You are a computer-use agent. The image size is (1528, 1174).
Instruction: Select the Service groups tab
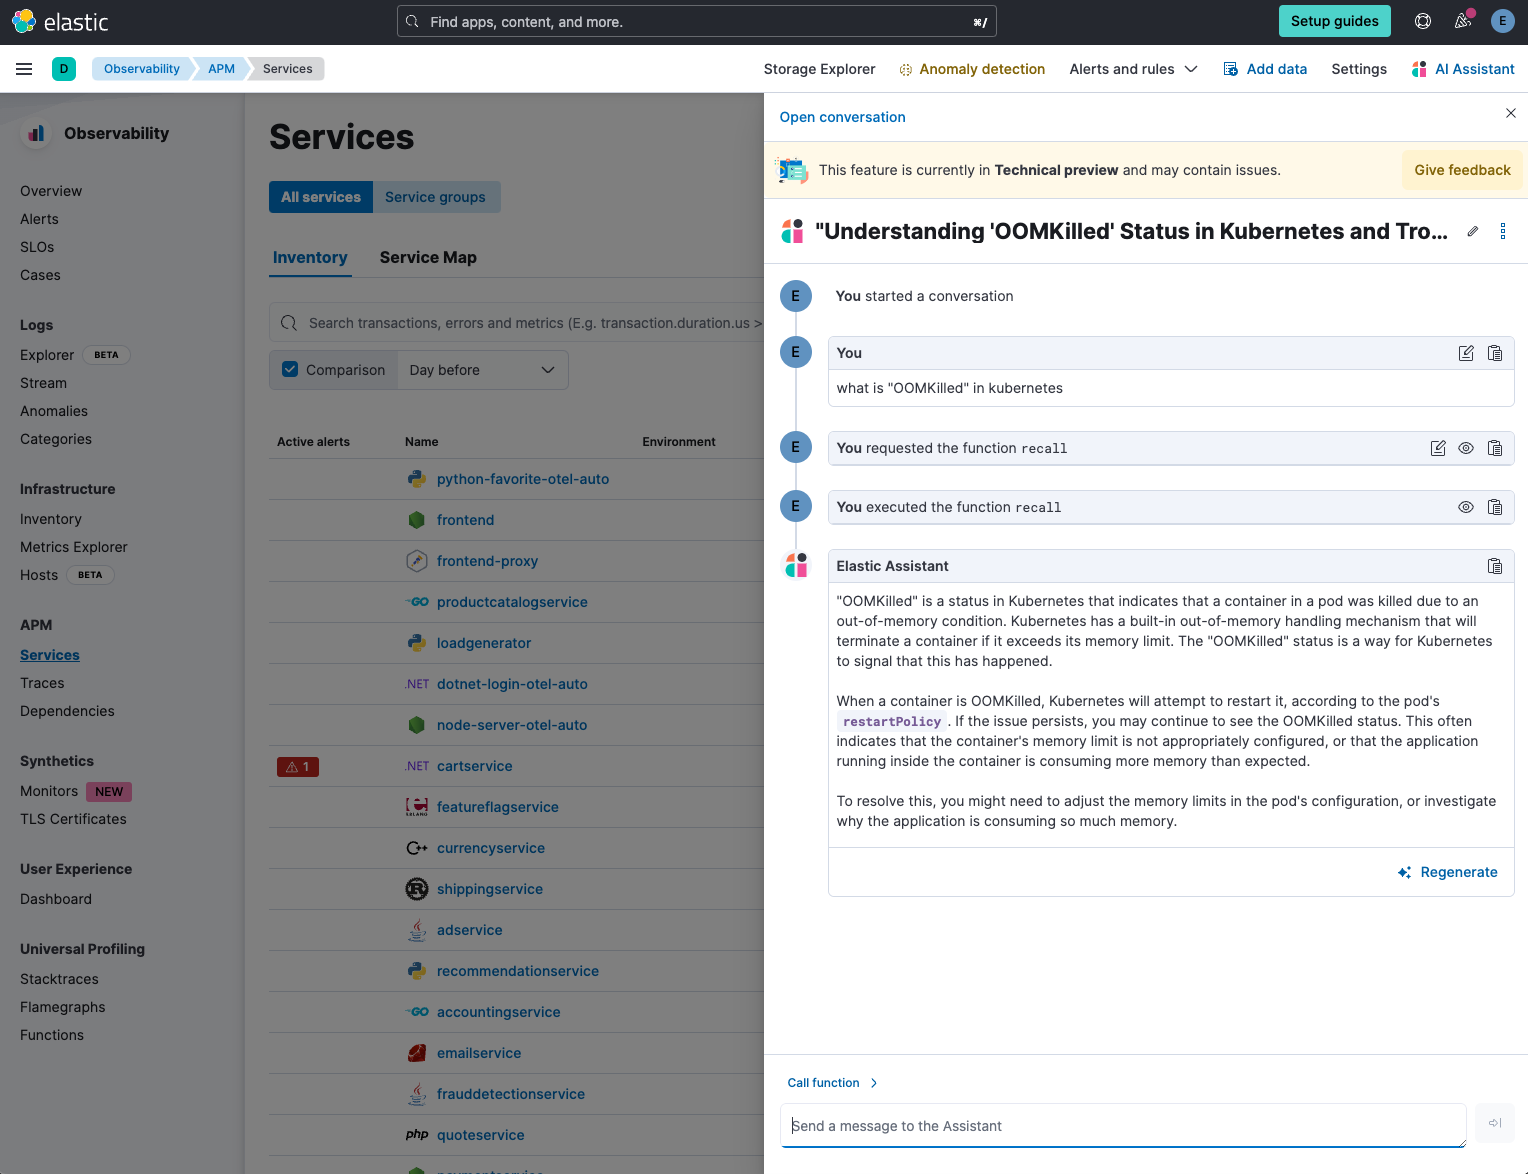point(435,197)
